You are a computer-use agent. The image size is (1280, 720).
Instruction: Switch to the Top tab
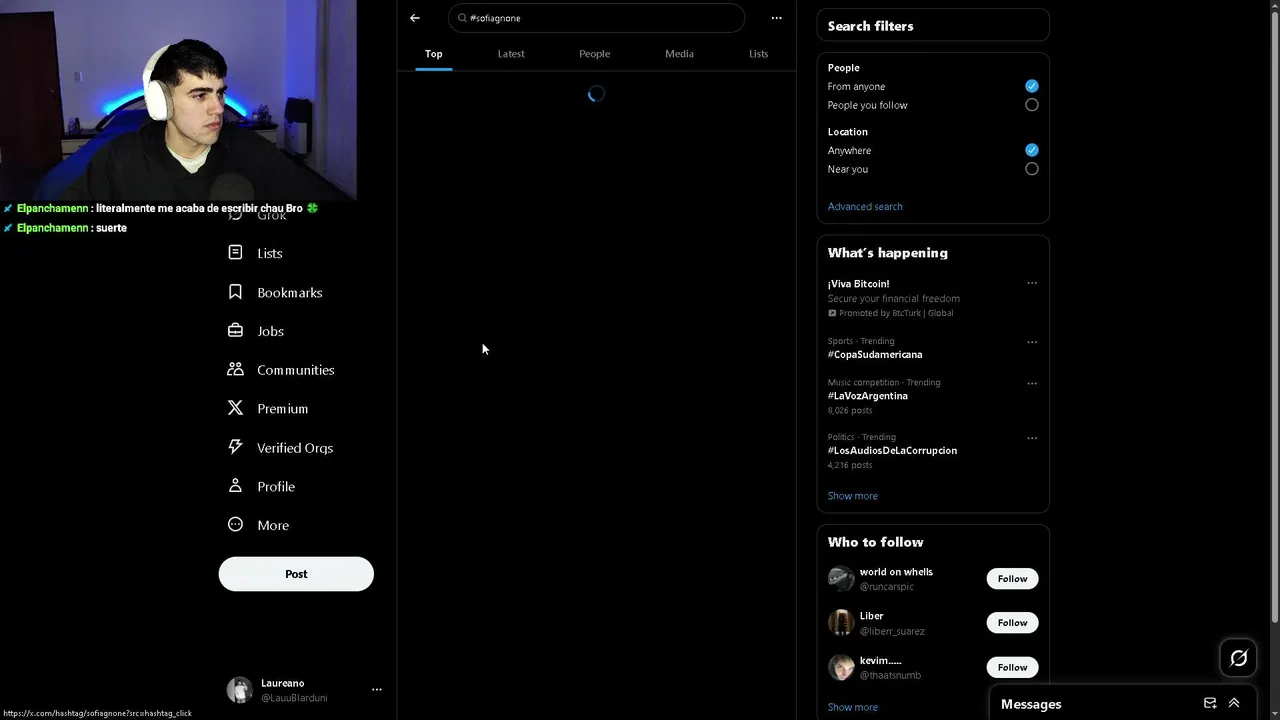click(434, 54)
